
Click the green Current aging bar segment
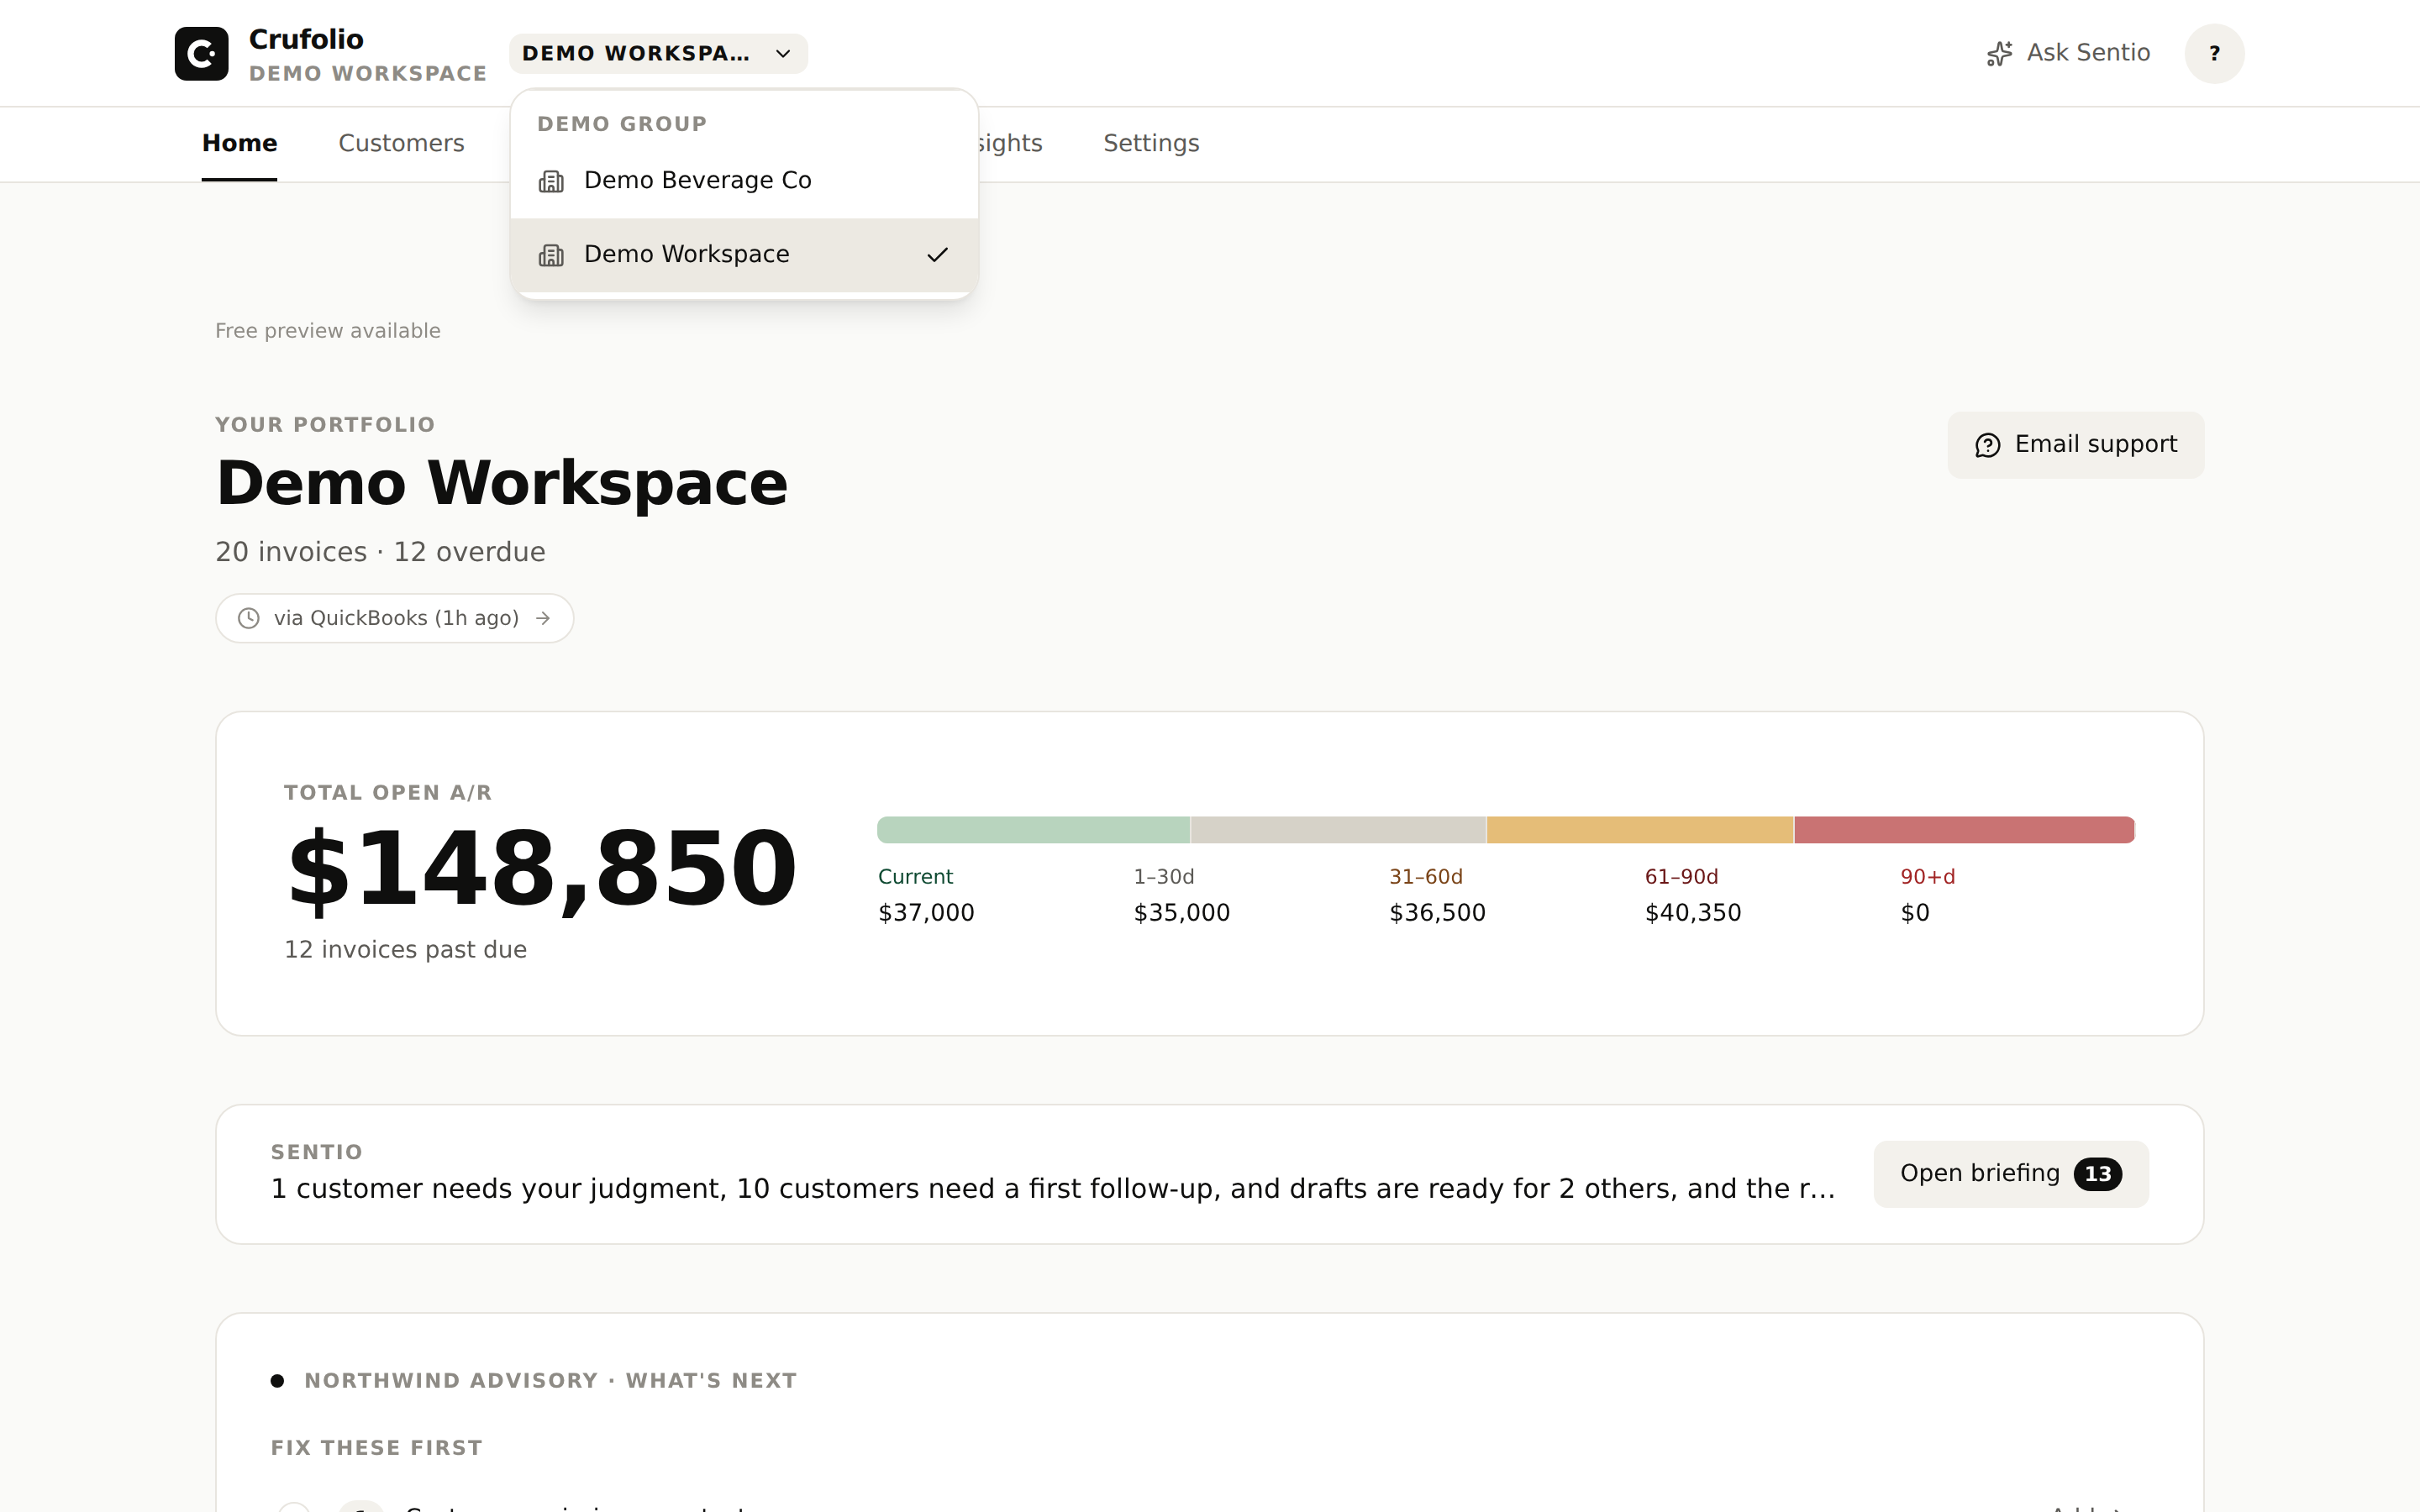[1033, 830]
